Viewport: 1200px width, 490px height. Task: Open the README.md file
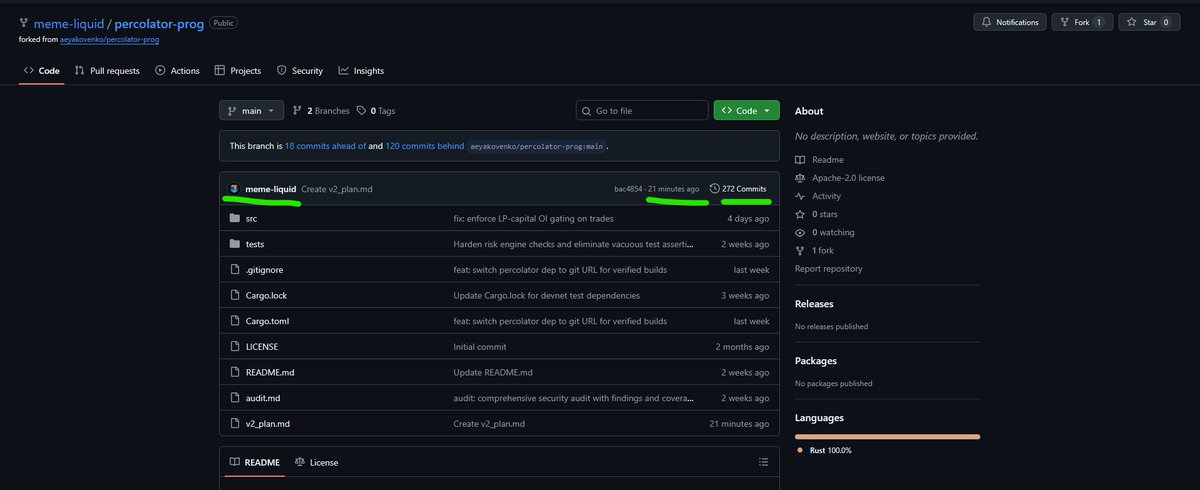tap(270, 372)
